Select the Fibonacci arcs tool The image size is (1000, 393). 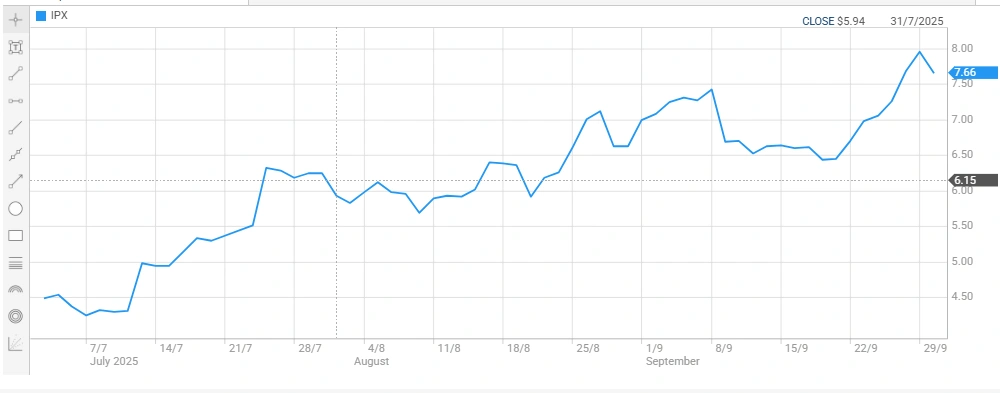pyautogui.click(x=15, y=290)
